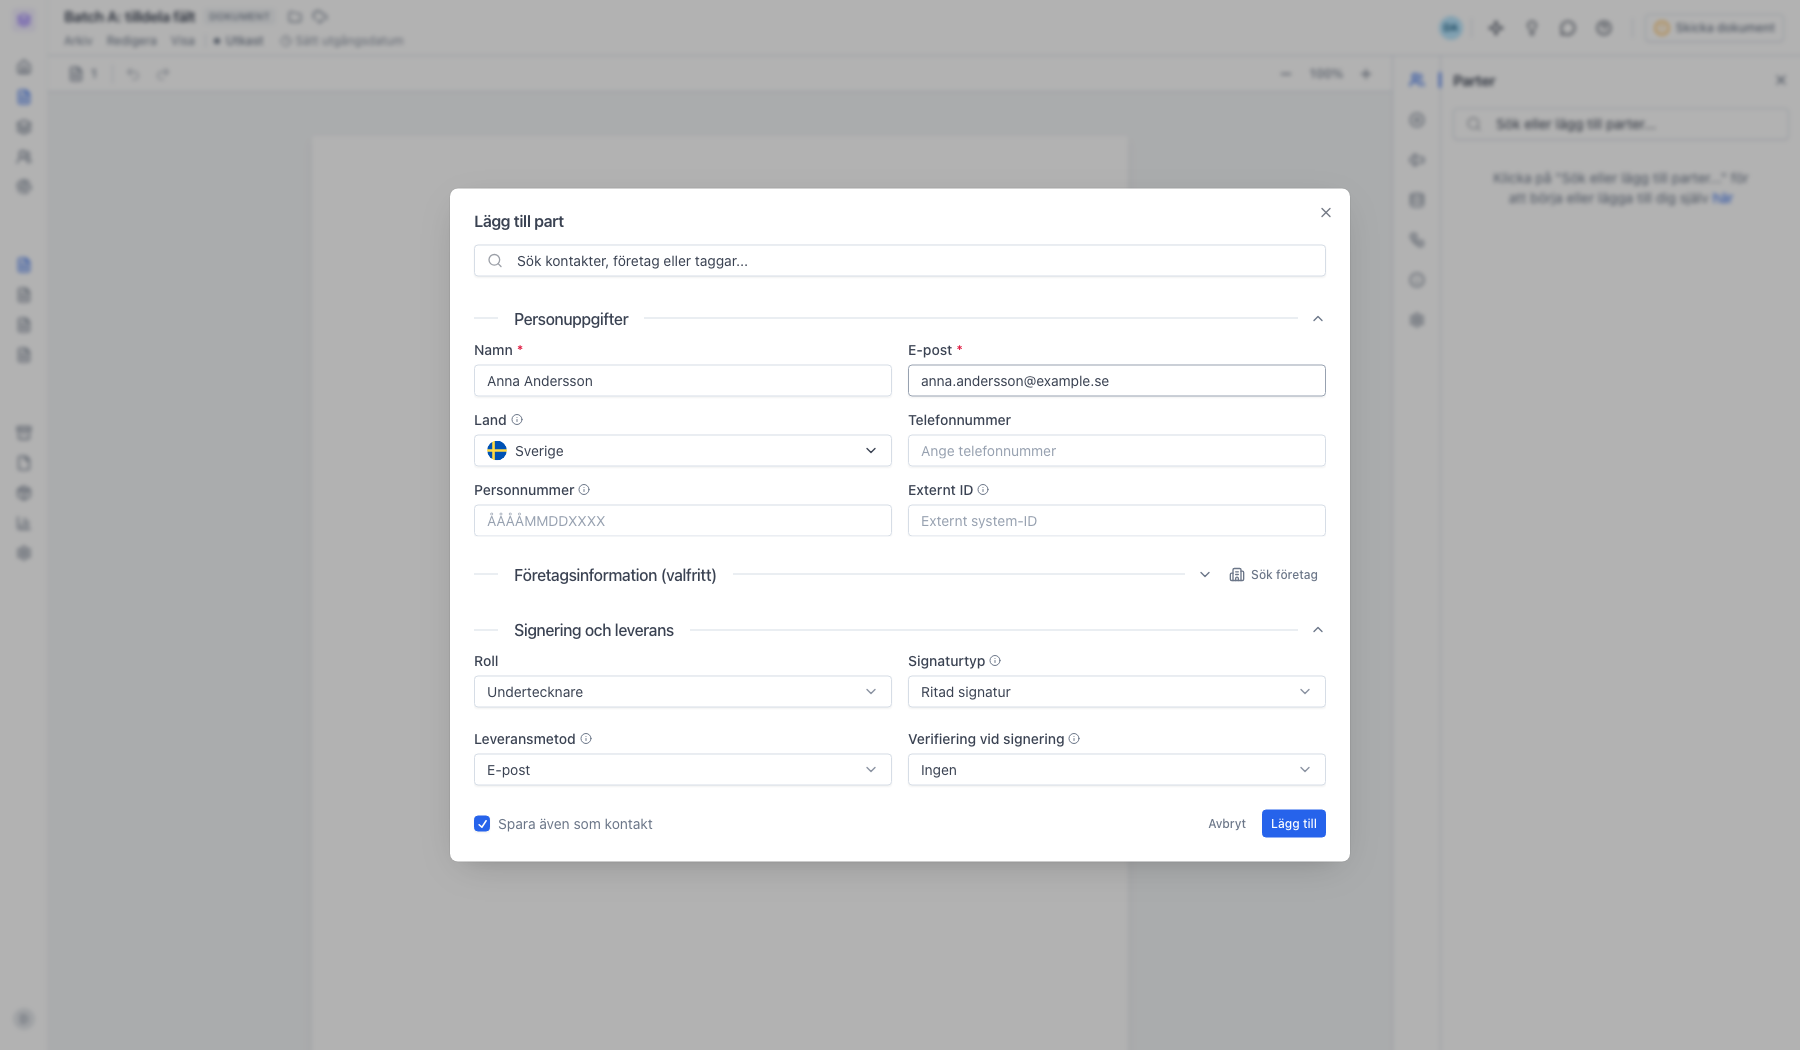The image size is (1800, 1050).
Task: Show info tooltip for Verifiering vid signering
Action: [x=1074, y=739]
